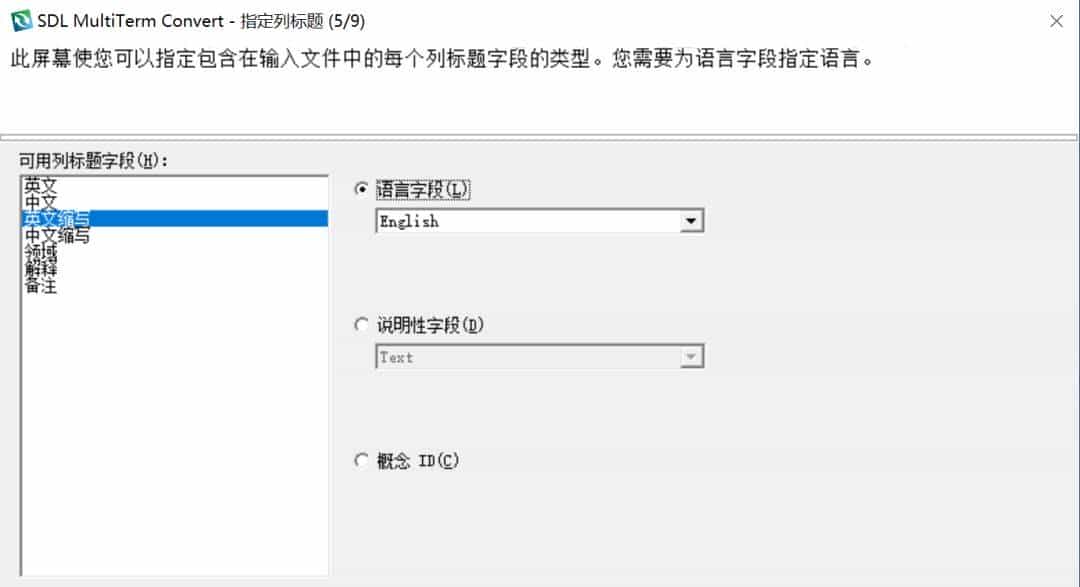Enable the 语言字段 radio button
This screenshot has width=1080, height=587.
point(361,188)
